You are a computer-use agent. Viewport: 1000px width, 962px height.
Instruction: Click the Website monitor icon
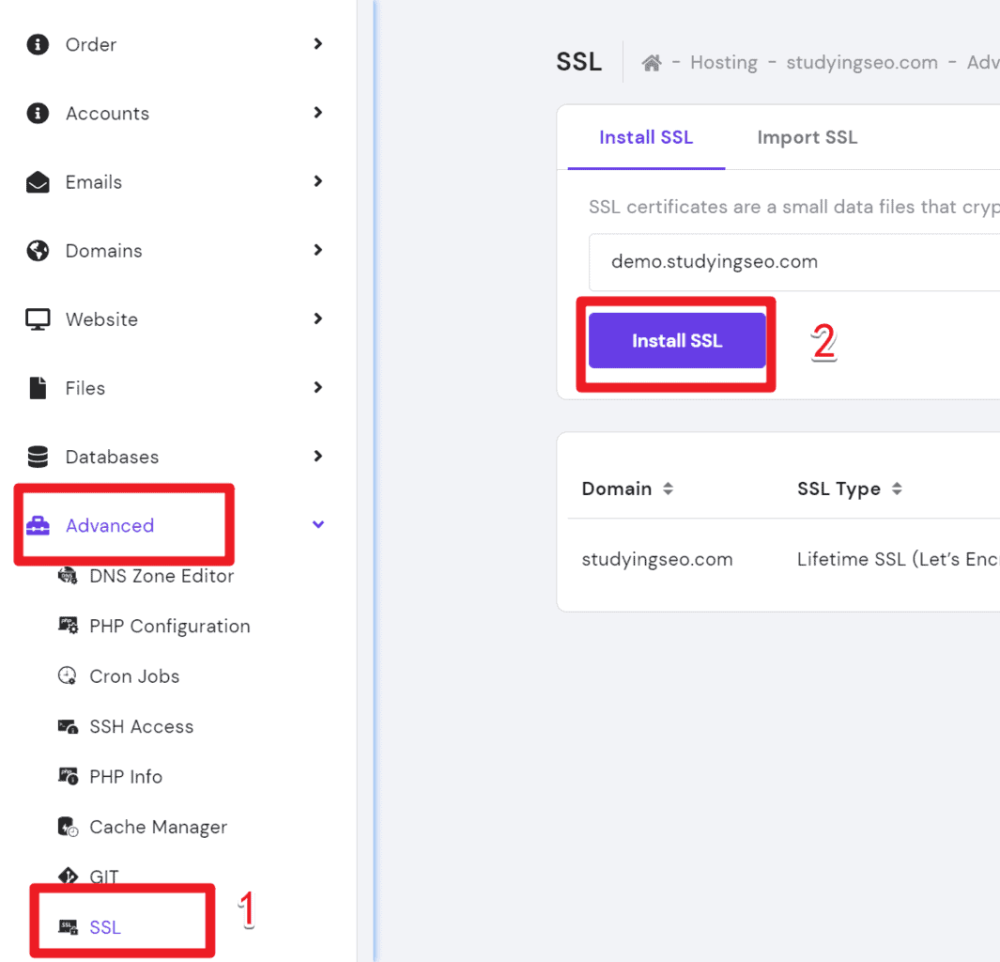tap(38, 320)
